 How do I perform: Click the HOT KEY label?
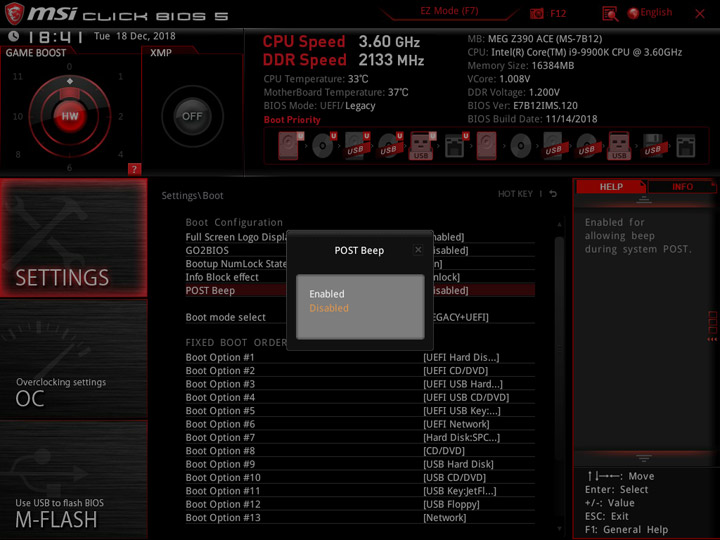(515, 194)
